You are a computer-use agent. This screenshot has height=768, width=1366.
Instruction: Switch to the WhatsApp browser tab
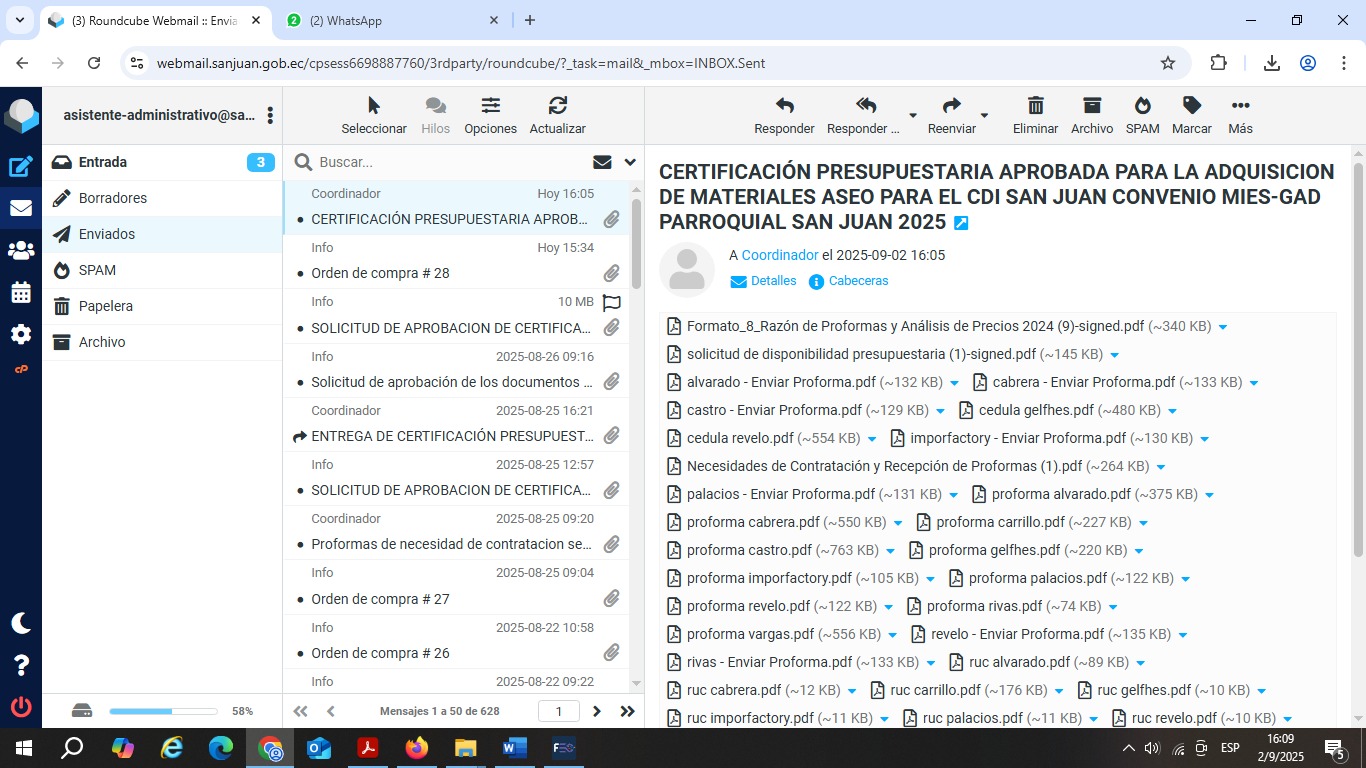(390, 20)
